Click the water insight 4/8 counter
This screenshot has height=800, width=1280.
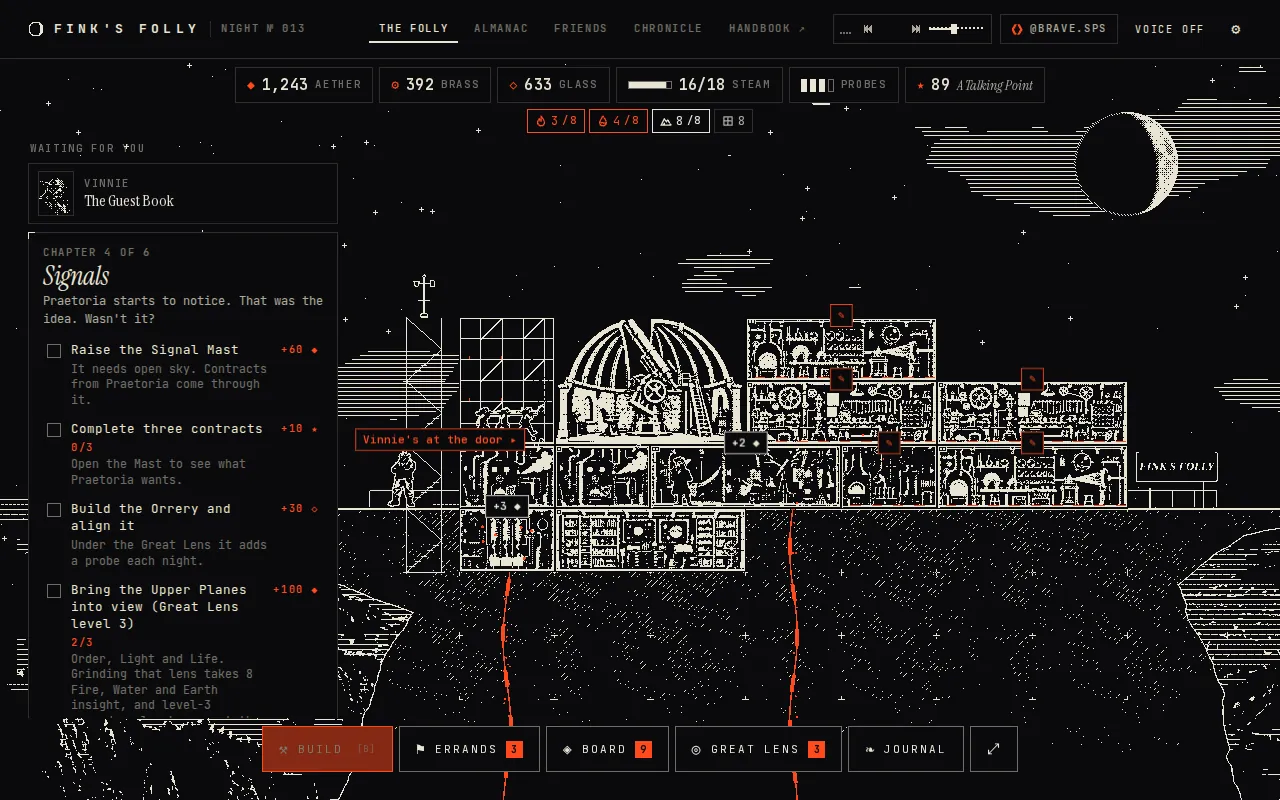tap(618, 121)
